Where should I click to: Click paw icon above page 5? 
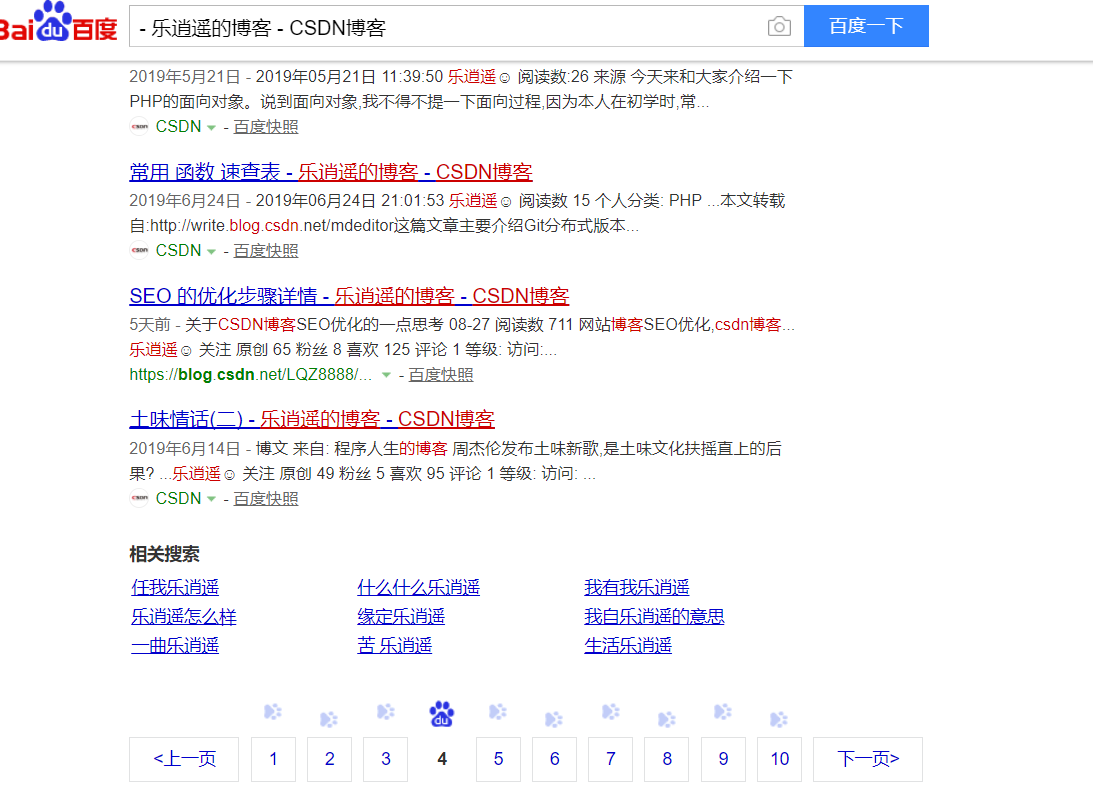click(498, 711)
